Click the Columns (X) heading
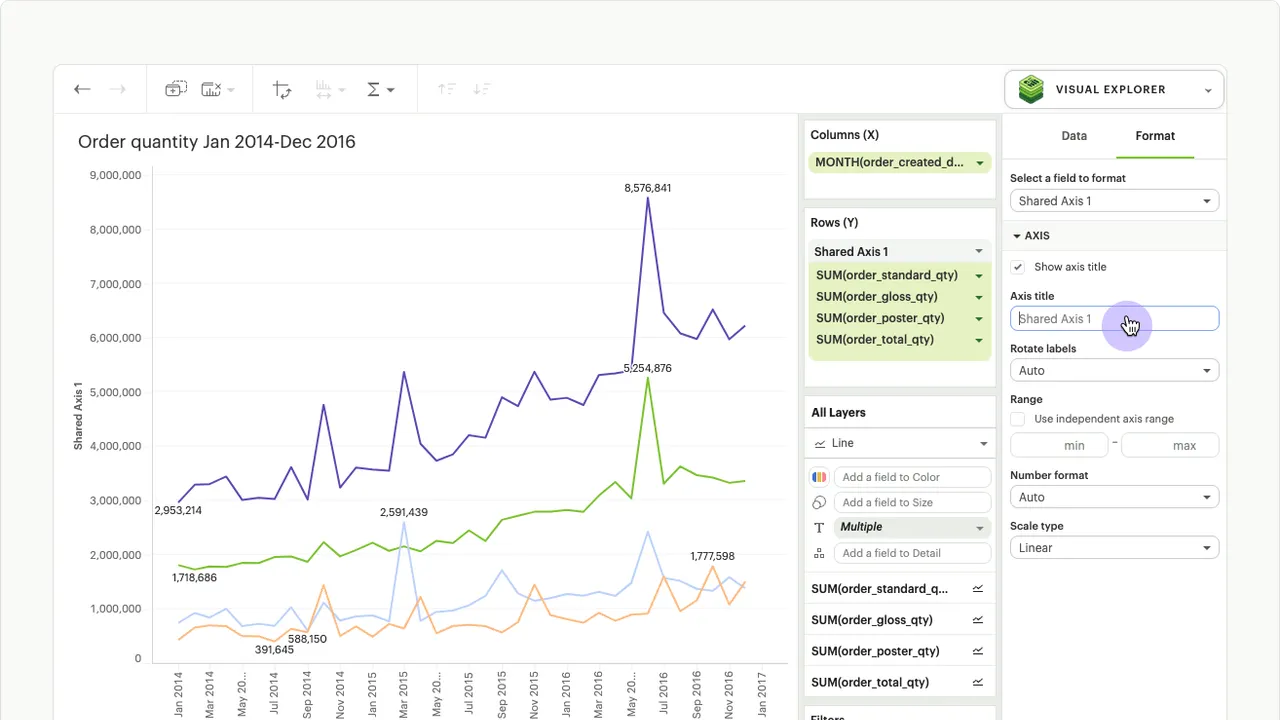The height and width of the screenshot is (720, 1280). coord(845,135)
